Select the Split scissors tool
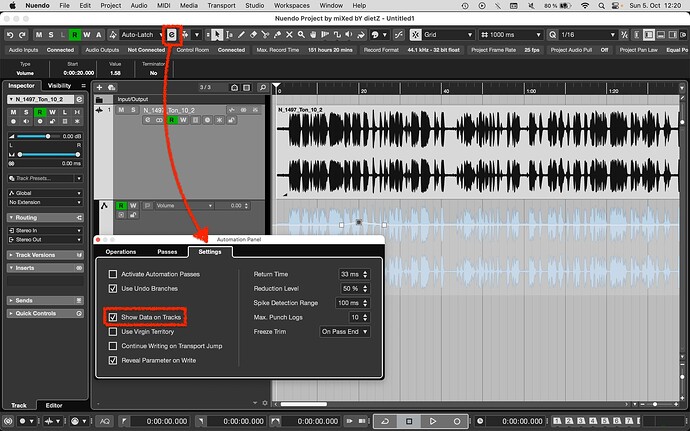This screenshot has width=690, height=431. coord(265,35)
